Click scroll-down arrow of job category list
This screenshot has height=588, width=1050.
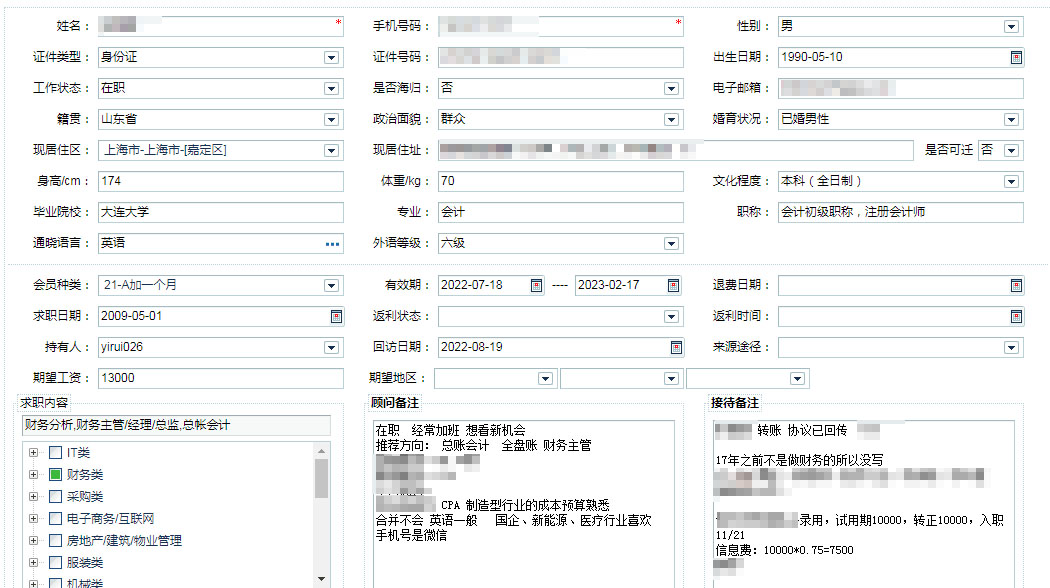point(321,578)
